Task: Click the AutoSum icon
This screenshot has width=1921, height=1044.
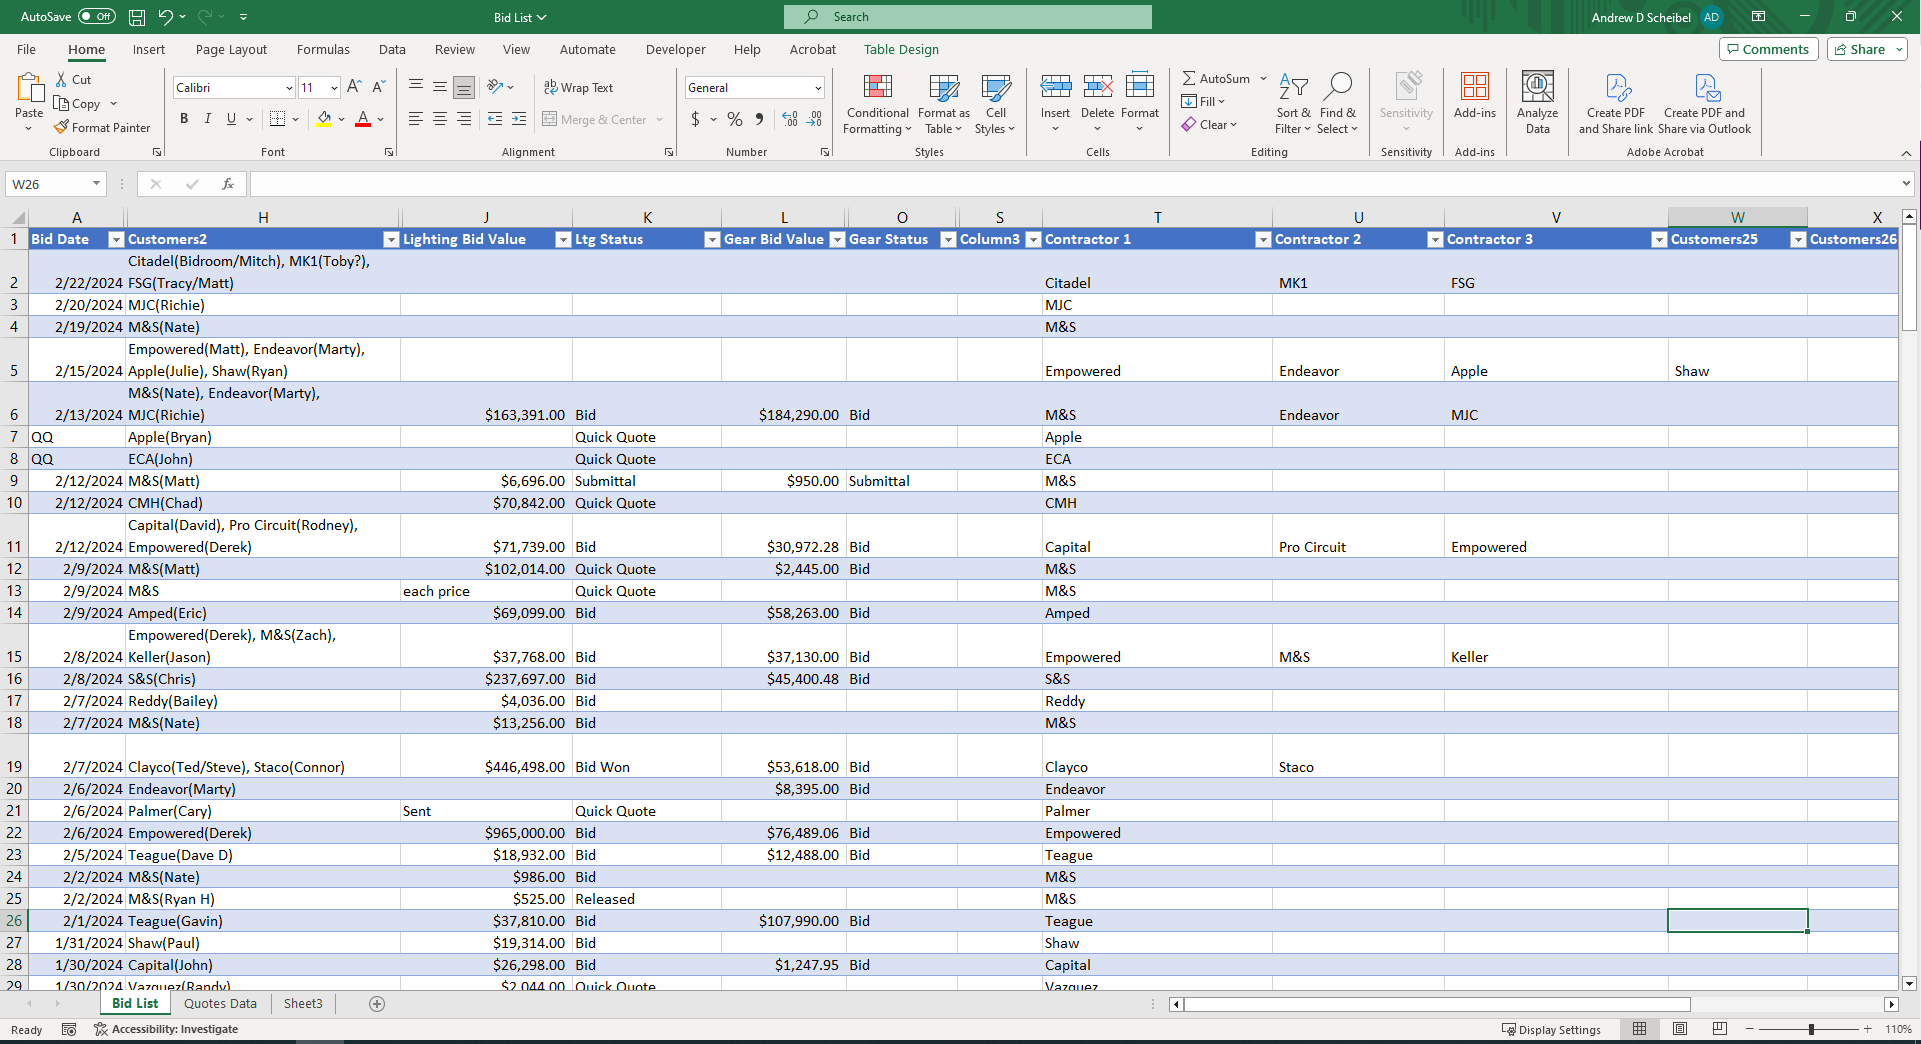Action: 1191,77
